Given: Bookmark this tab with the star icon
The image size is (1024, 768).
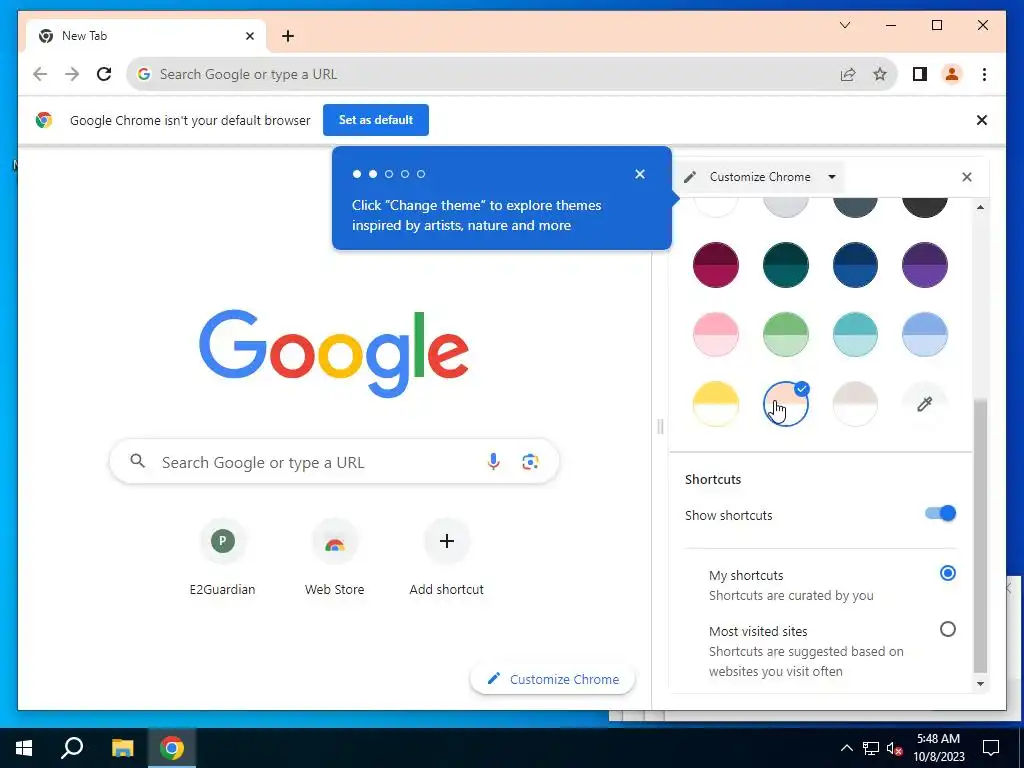Looking at the screenshot, I should (880, 74).
